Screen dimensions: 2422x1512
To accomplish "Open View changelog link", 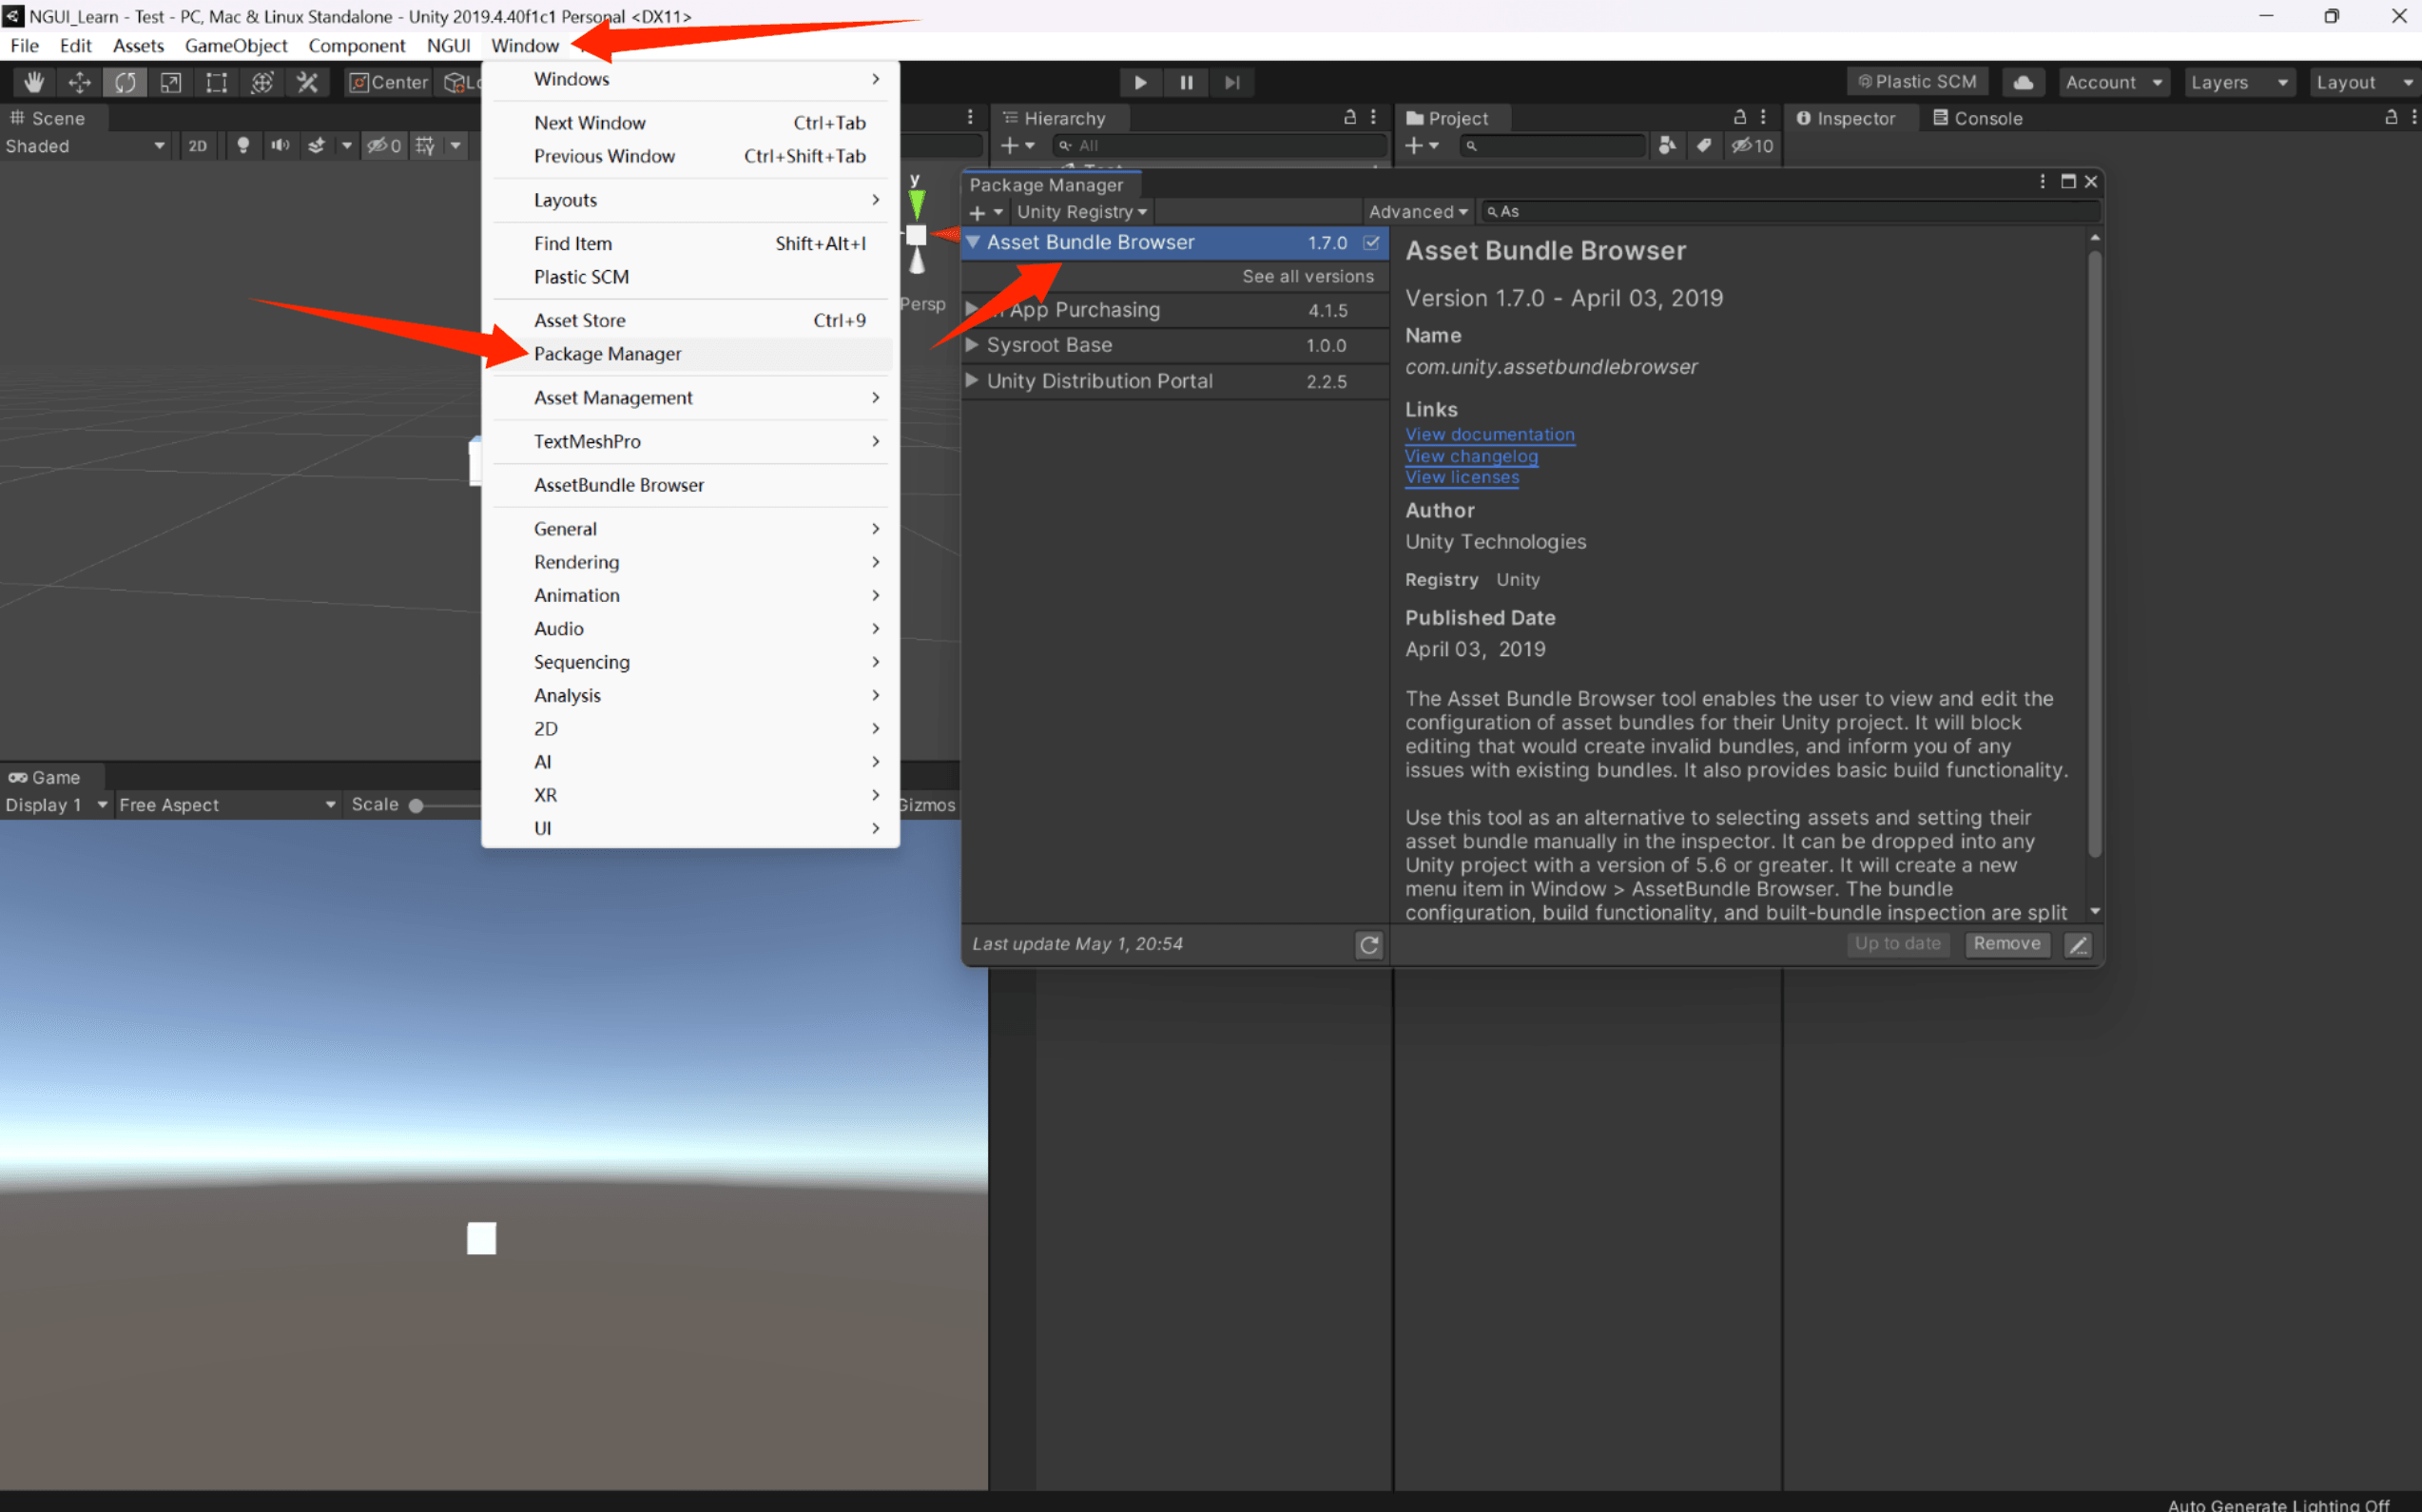I will (x=1471, y=456).
